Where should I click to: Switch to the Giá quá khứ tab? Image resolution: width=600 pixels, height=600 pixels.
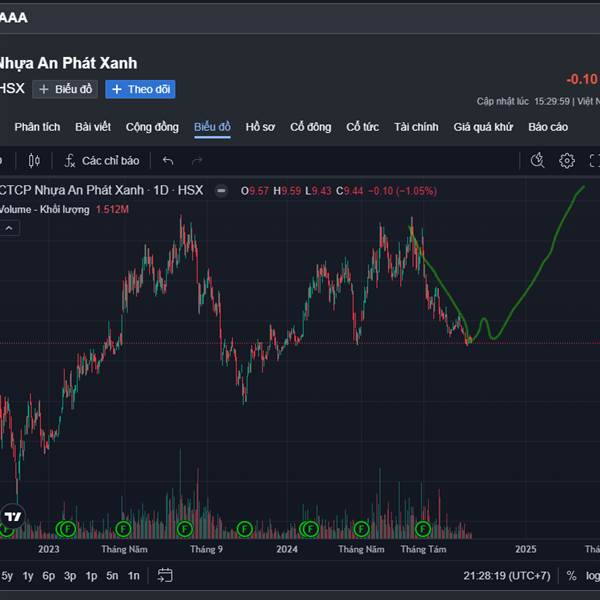coord(483,127)
